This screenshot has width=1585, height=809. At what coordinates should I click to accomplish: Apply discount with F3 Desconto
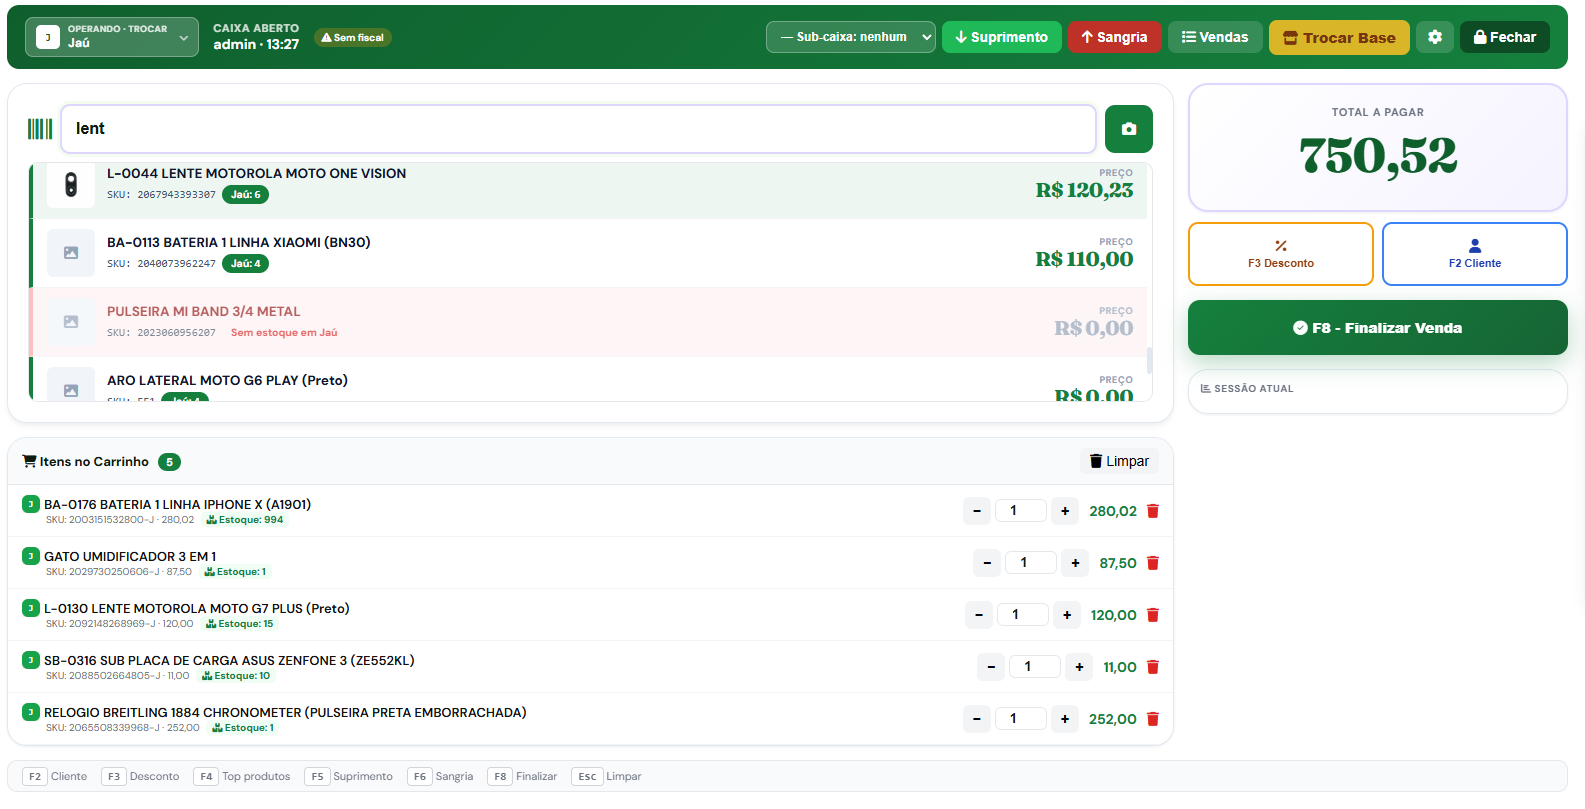click(1281, 254)
